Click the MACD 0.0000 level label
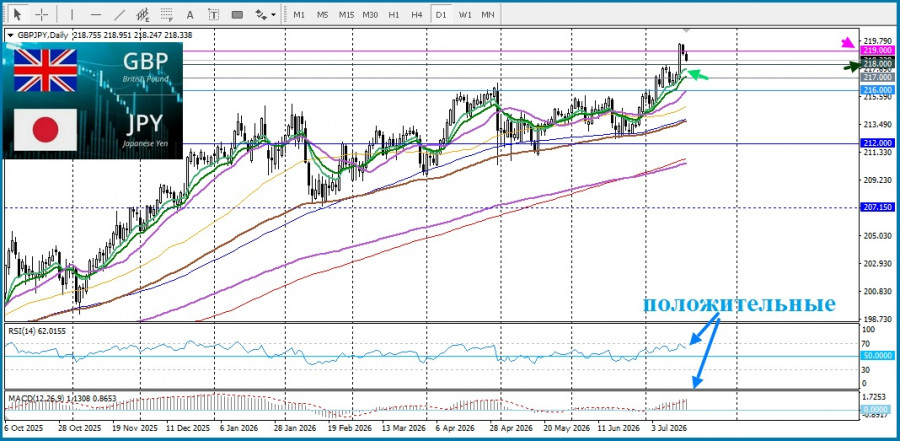 (x=878, y=409)
